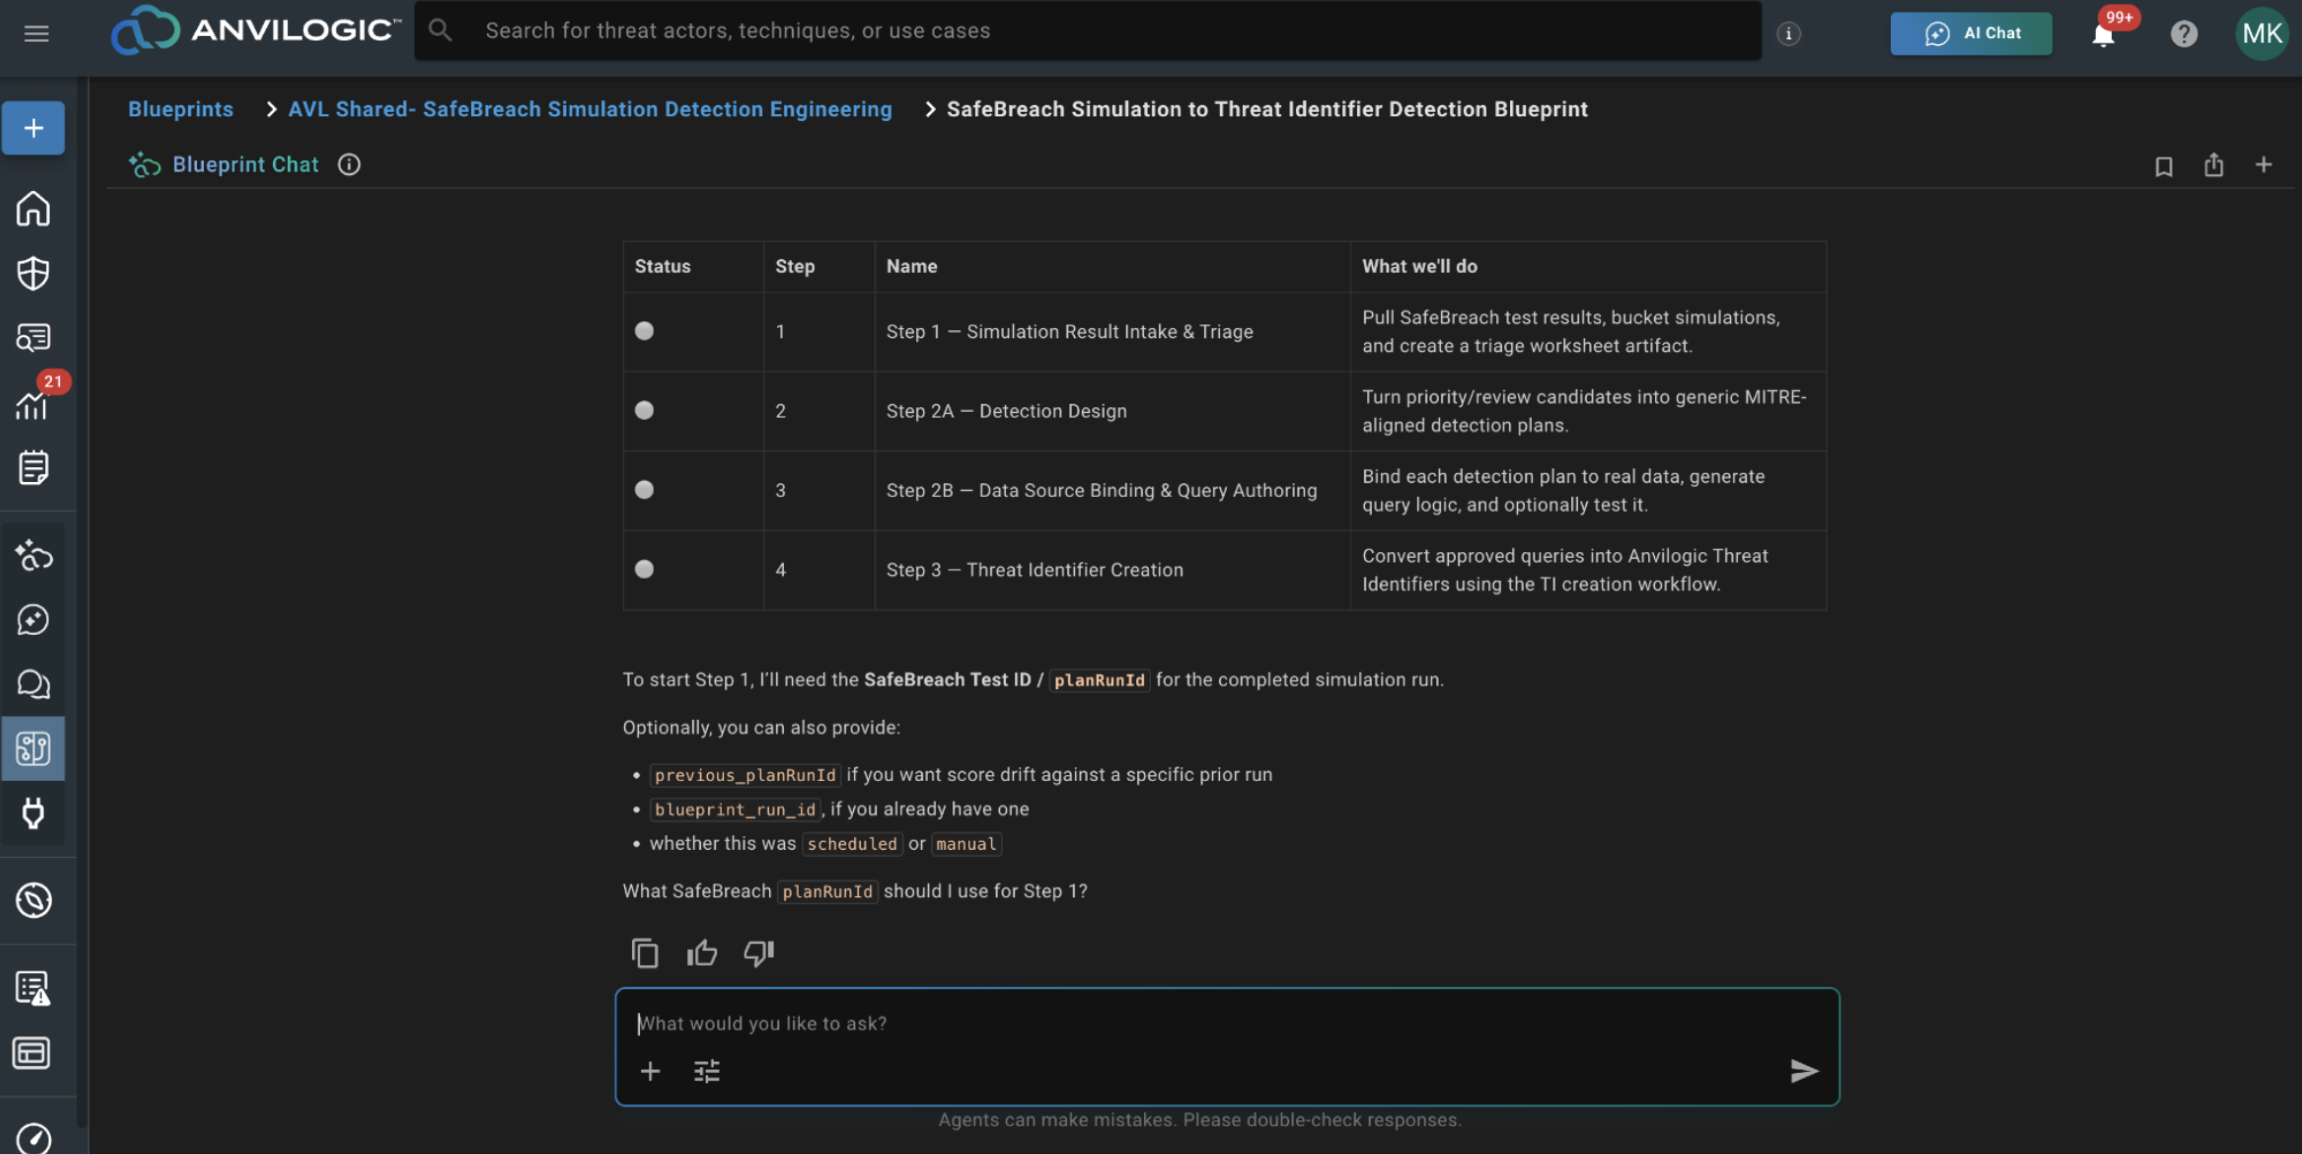Image resolution: width=2302 pixels, height=1154 pixels.
Task: Give thumbs up to the response
Action: point(702,953)
